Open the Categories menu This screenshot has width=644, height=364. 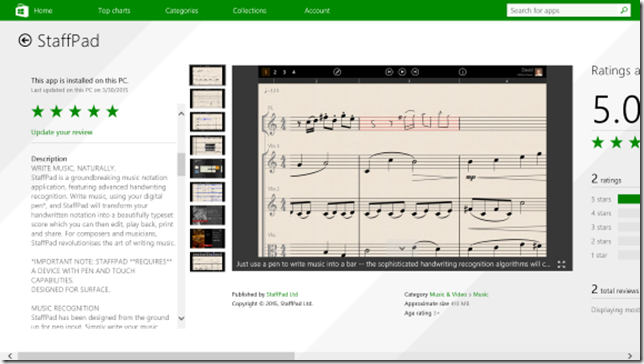[182, 11]
